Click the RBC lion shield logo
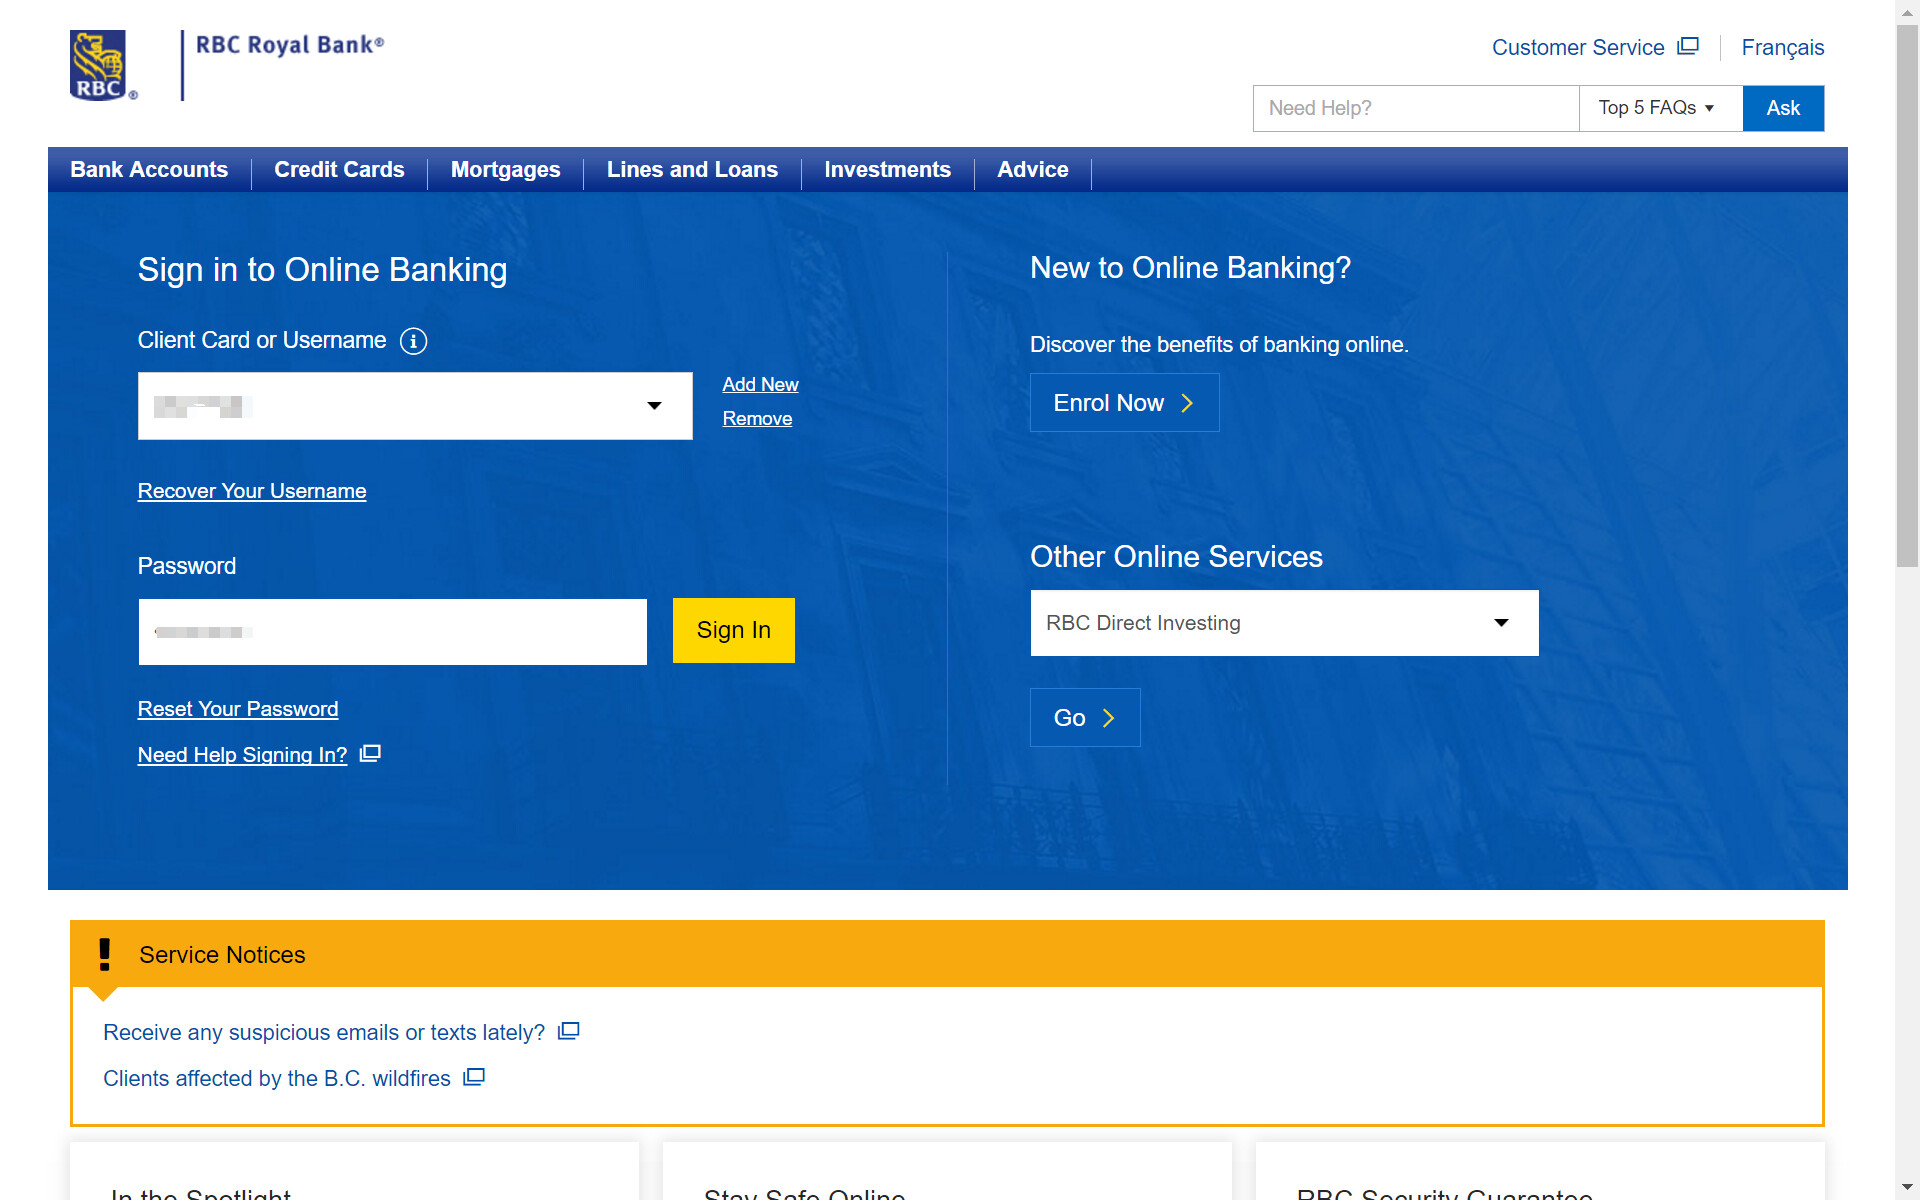 103,65
